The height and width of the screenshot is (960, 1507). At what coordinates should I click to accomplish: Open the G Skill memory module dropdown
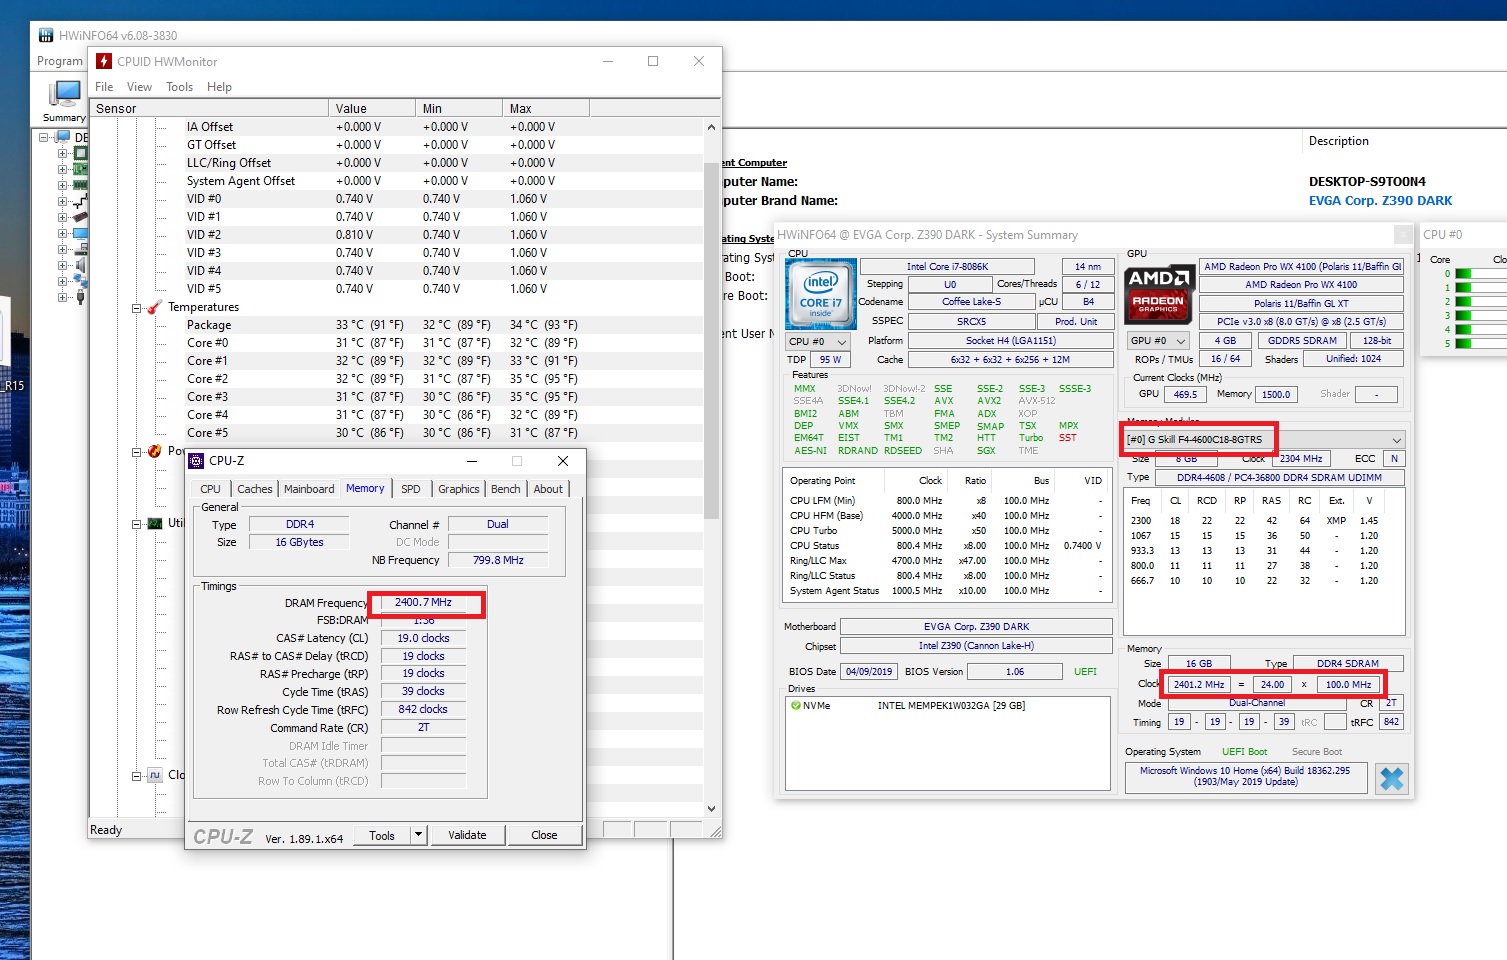[1265, 440]
